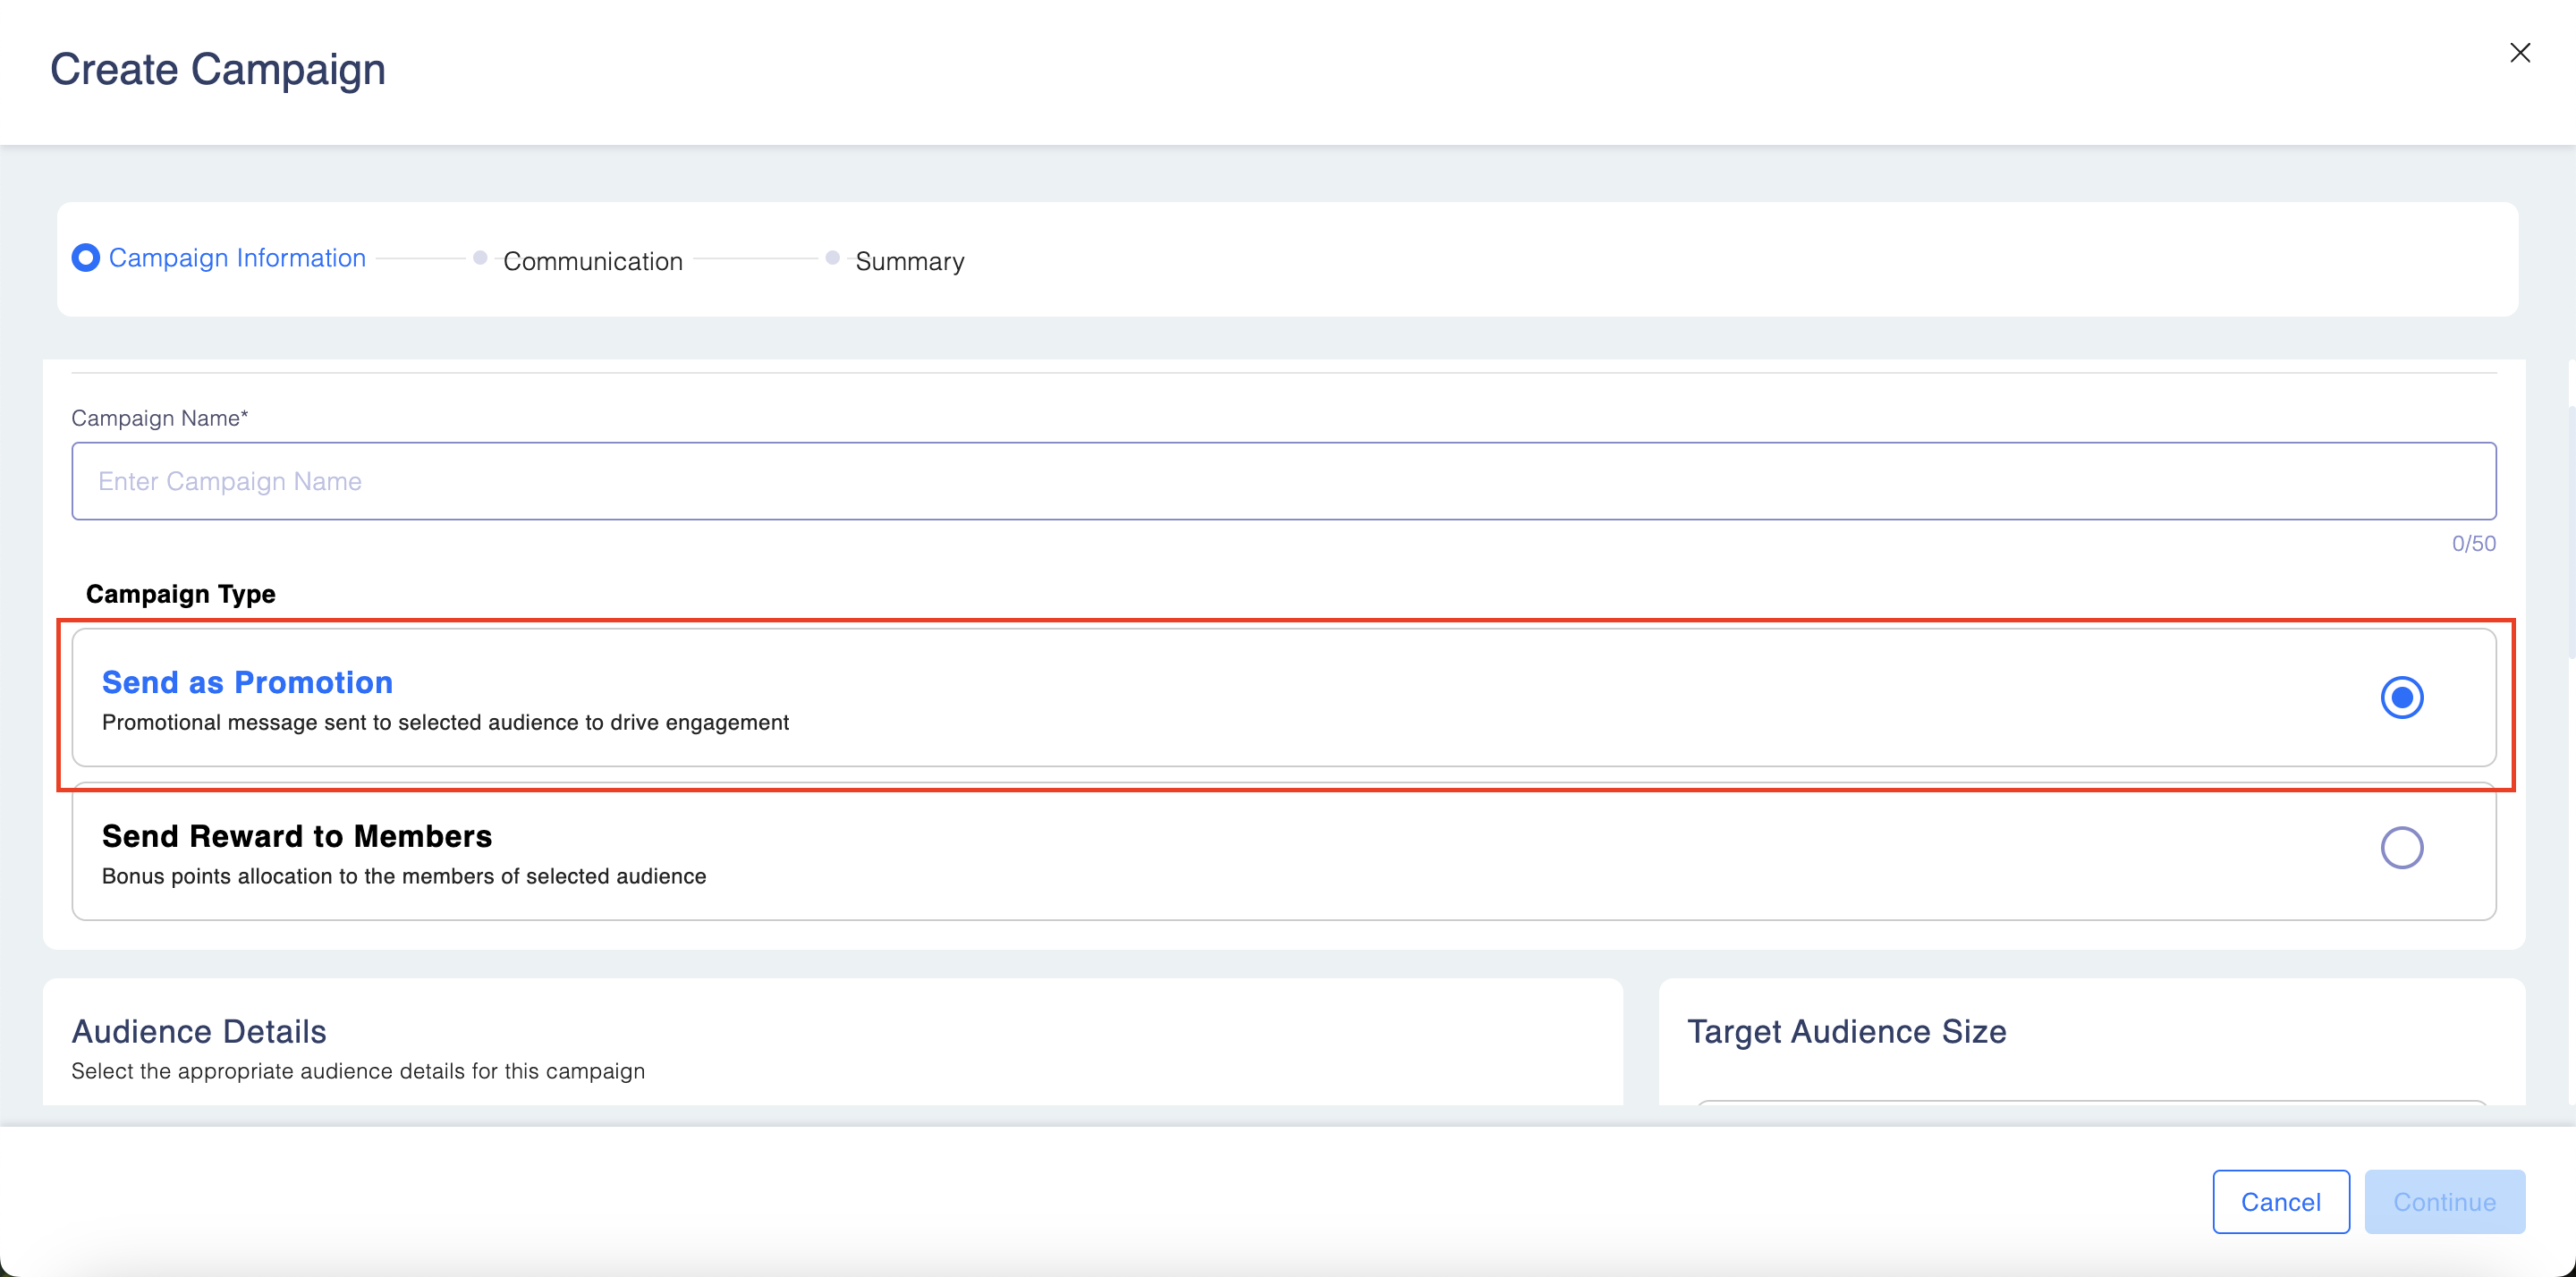
Task: Click the Target Audience Size heading
Action: [x=1846, y=1031]
